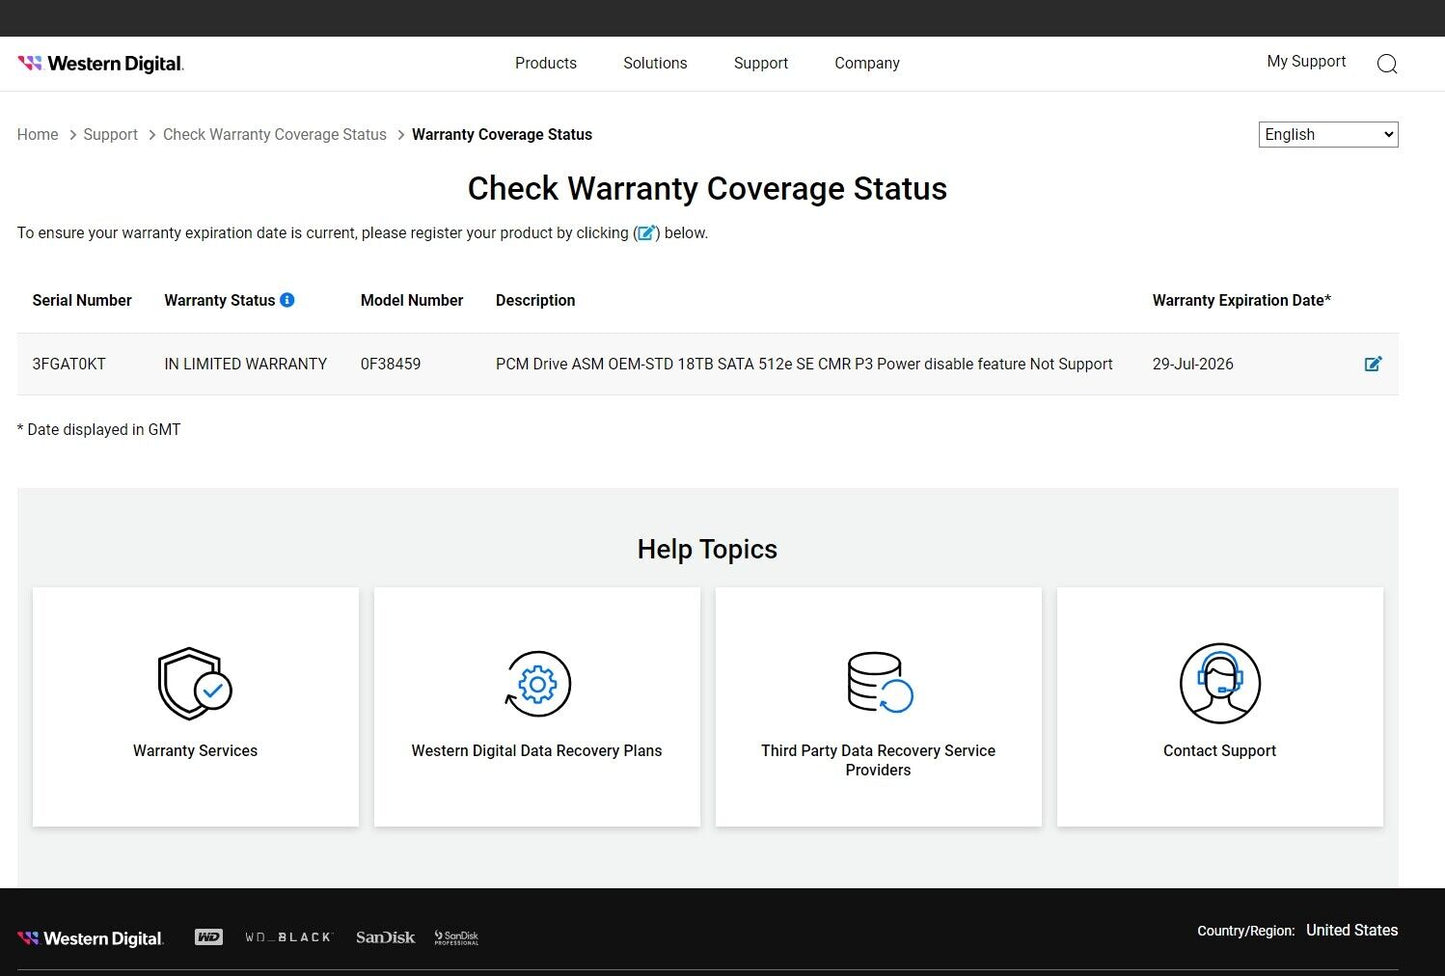Image resolution: width=1445 pixels, height=976 pixels.
Task: Click IN LIMITED WARRANTY status text
Action: (246, 364)
